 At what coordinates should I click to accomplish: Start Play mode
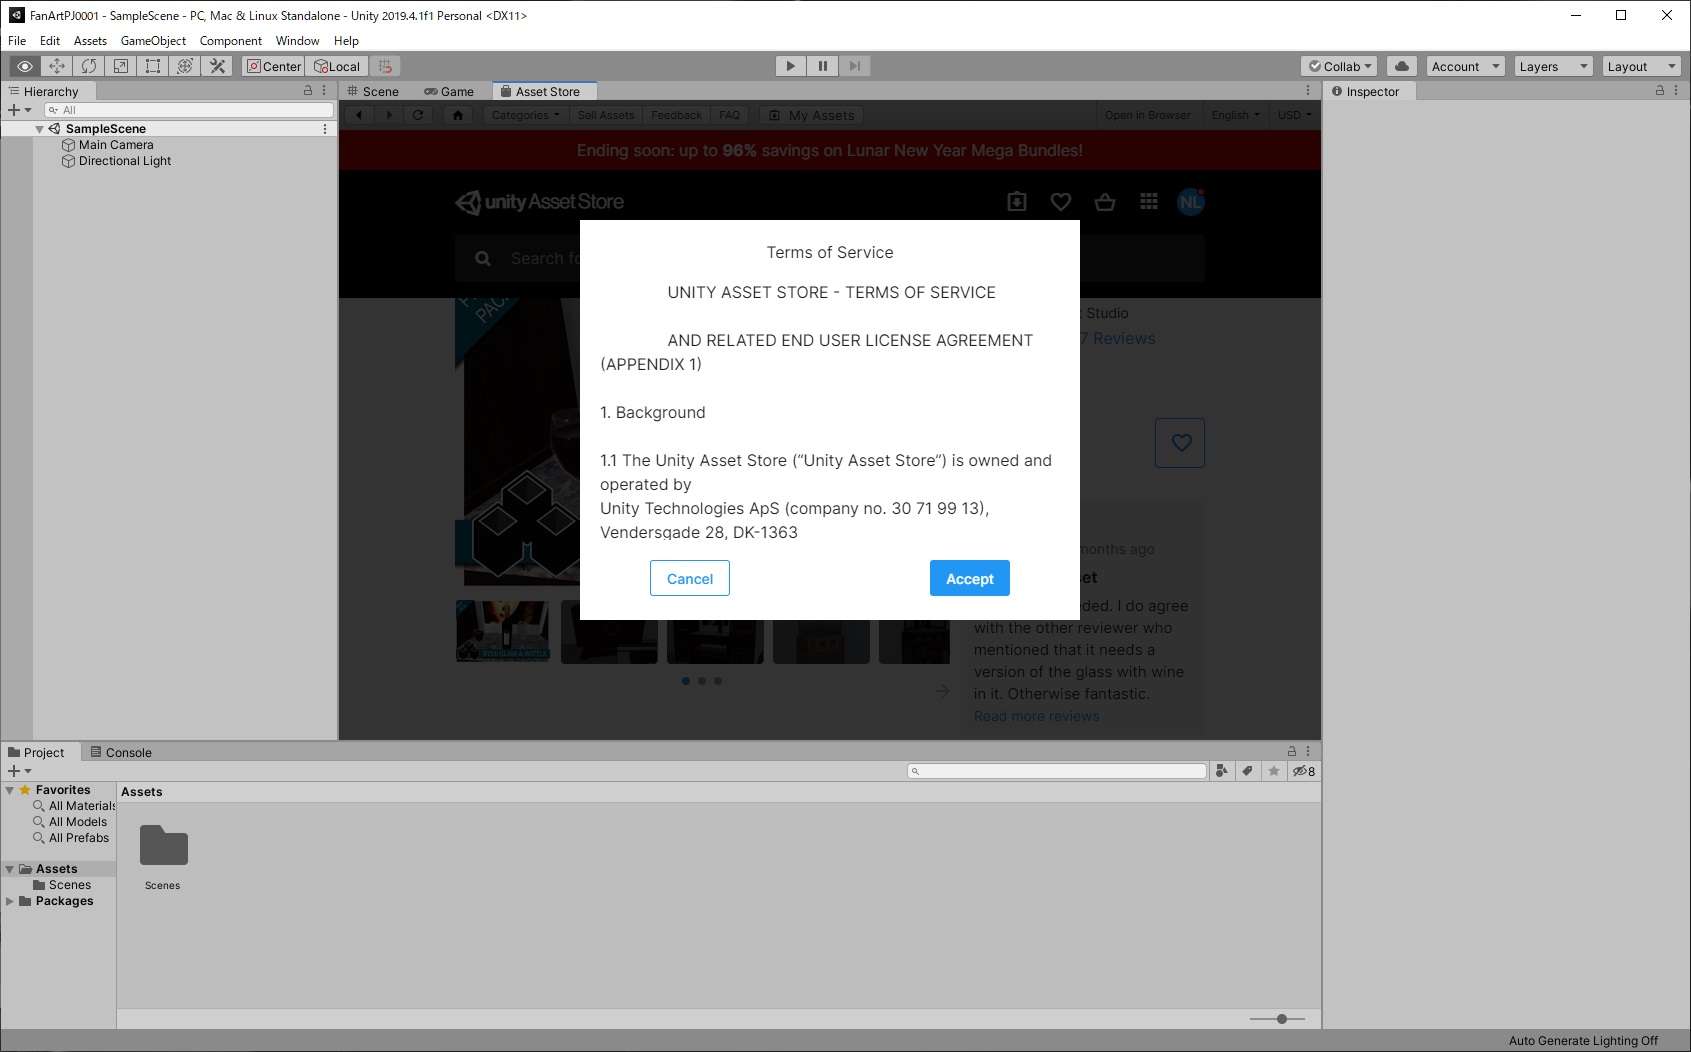click(791, 66)
